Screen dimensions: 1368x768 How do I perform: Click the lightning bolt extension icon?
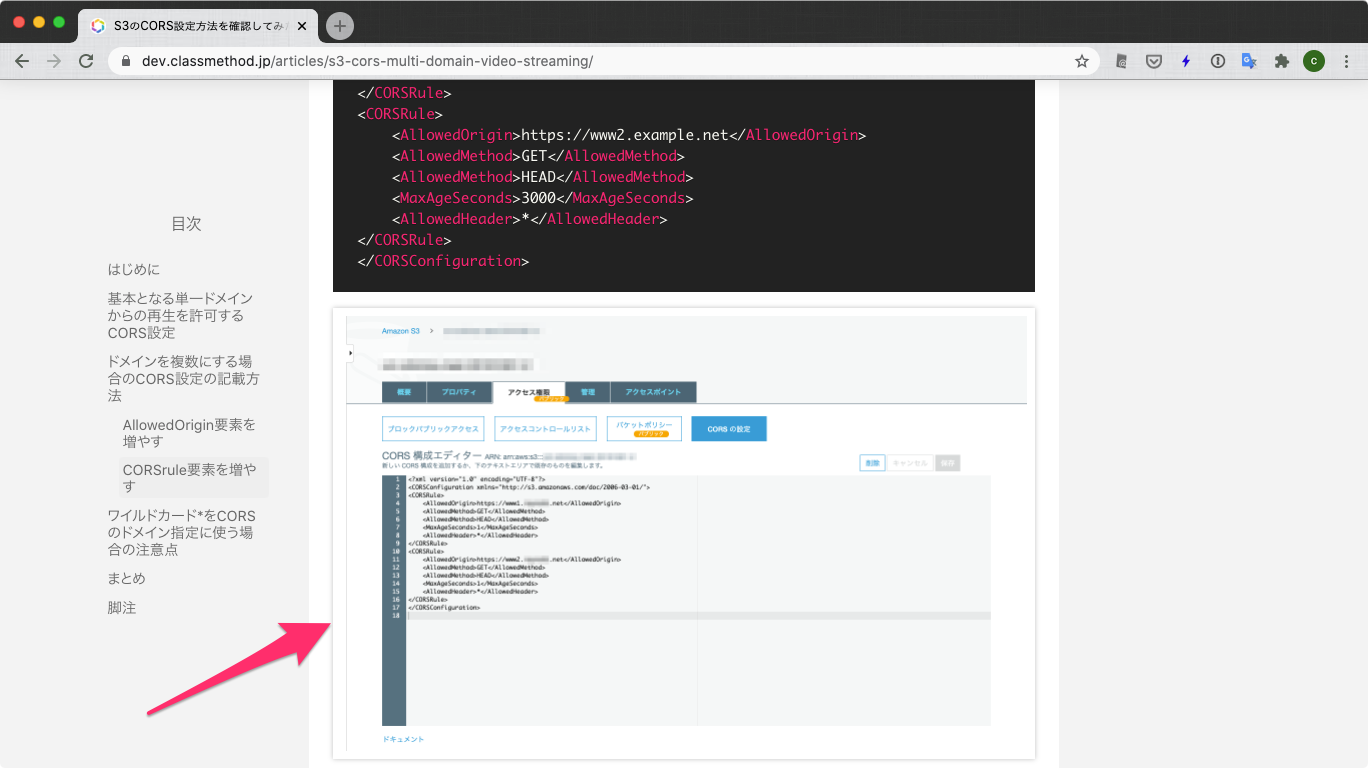pos(1185,61)
